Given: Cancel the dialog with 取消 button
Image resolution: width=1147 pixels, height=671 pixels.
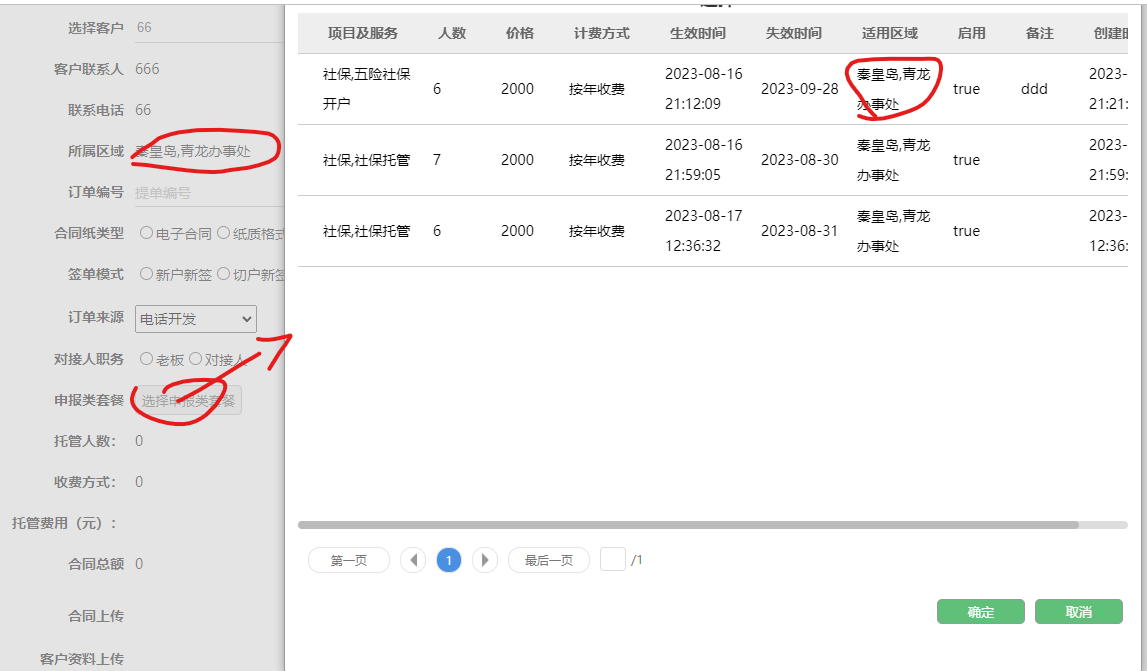Looking at the screenshot, I should tap(1078, 612).
